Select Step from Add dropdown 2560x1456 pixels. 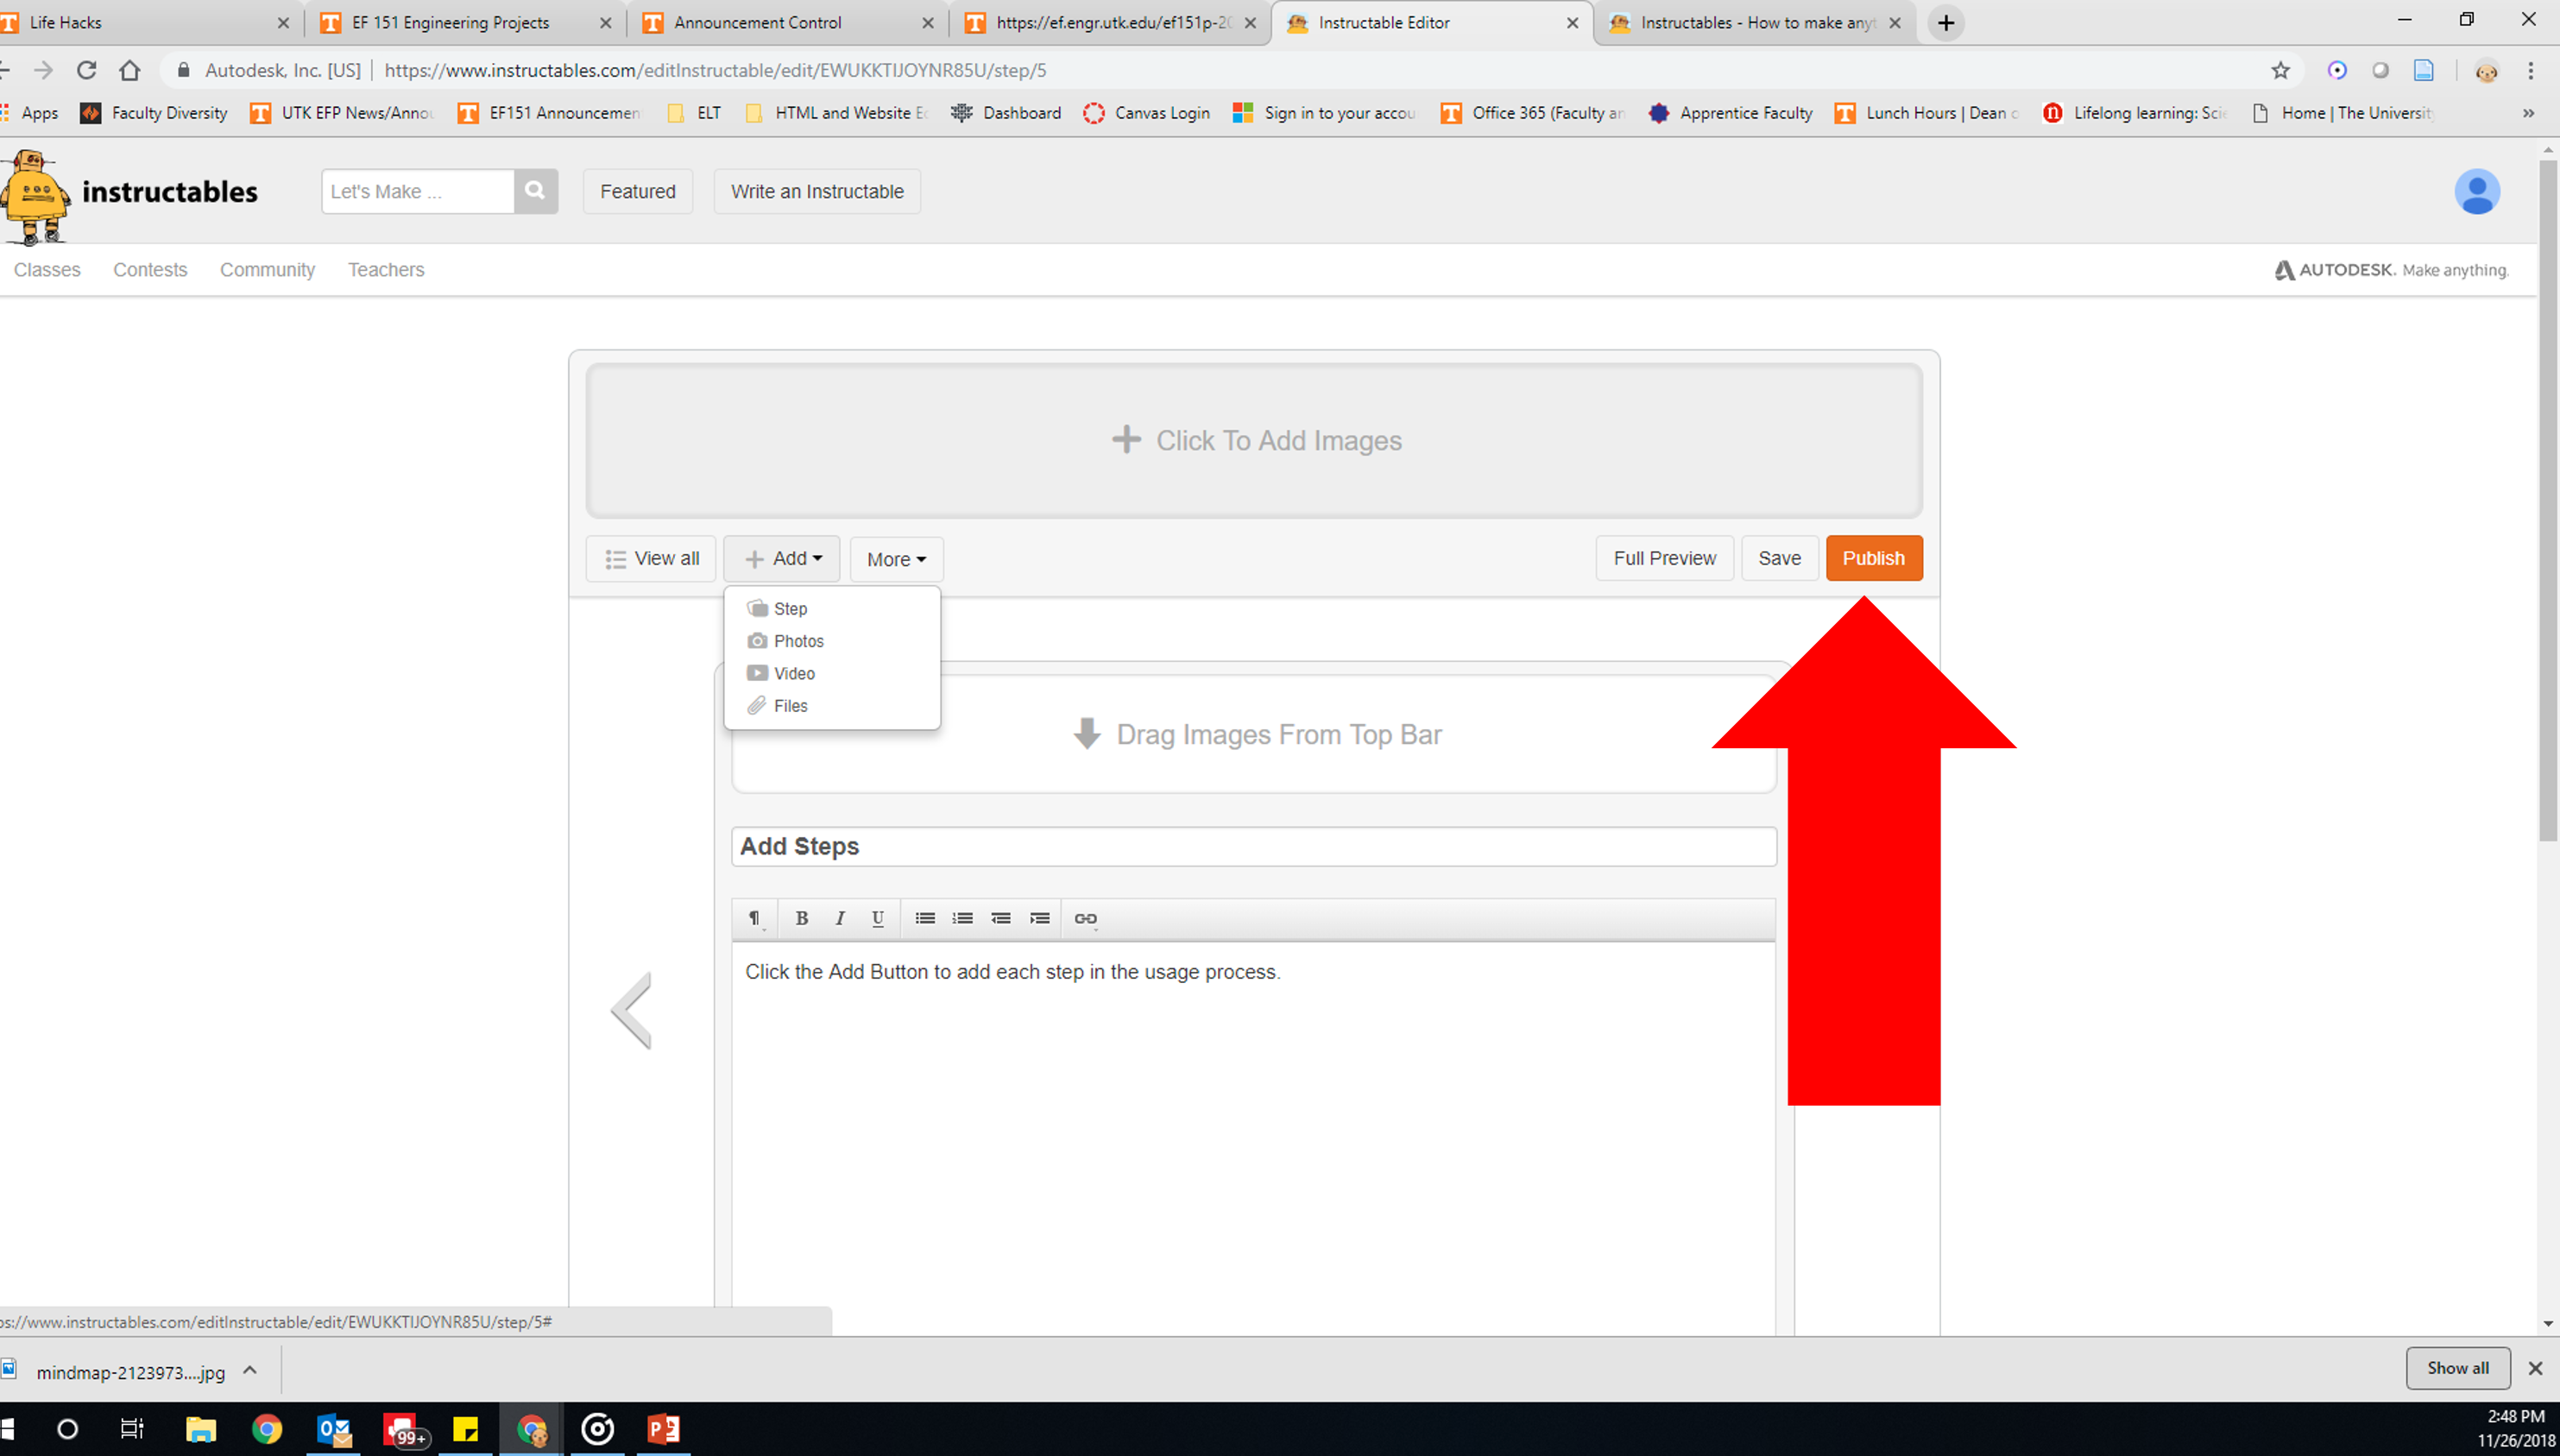pos(790,608)
